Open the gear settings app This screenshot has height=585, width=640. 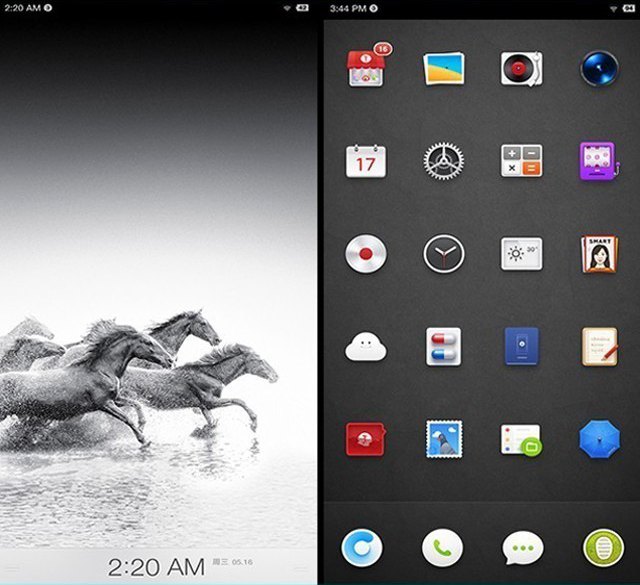tap(443, 161)
